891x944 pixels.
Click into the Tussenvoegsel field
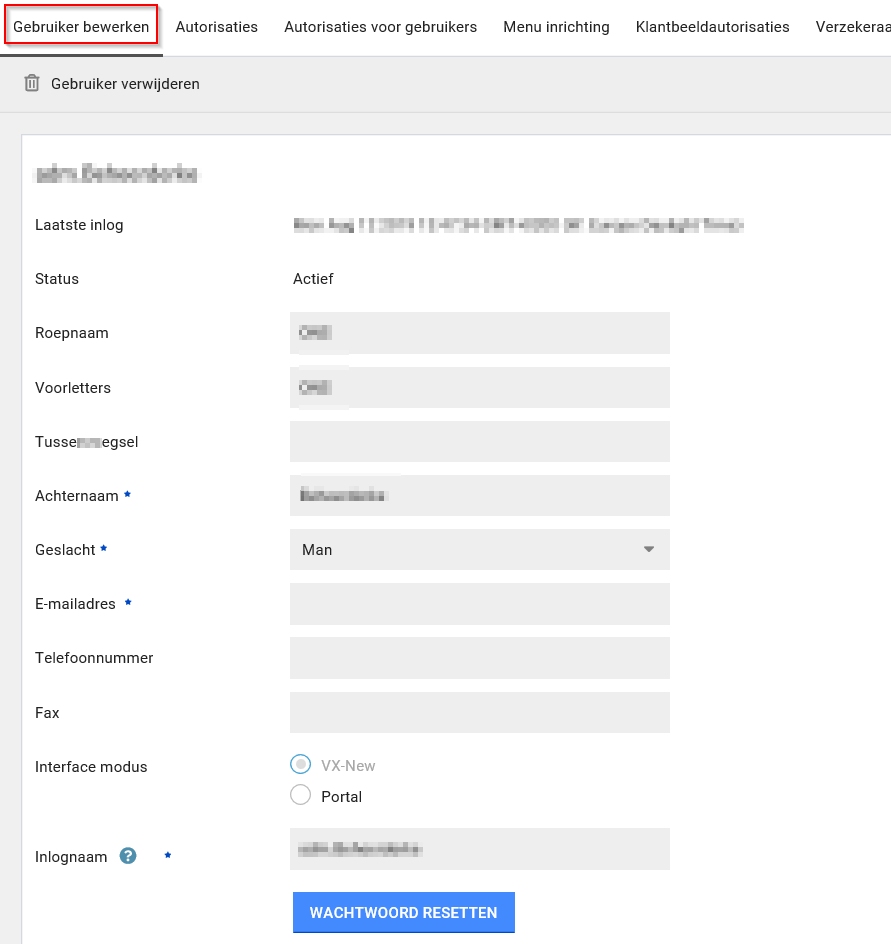click(x=479, y=441)
